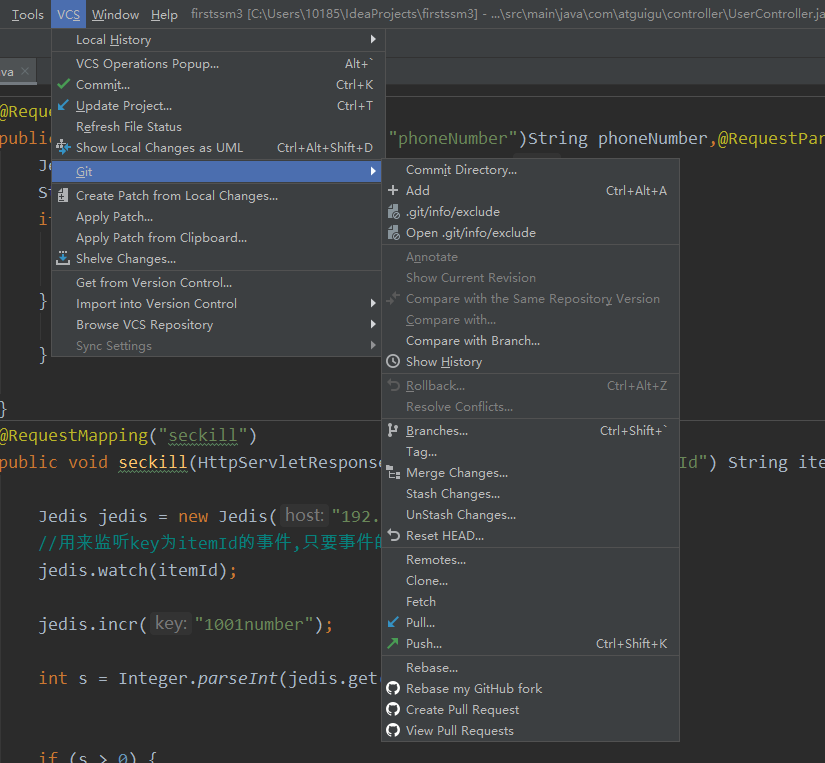
Task: Click the green Push arrow icon
Action: (x=393, y=644)
